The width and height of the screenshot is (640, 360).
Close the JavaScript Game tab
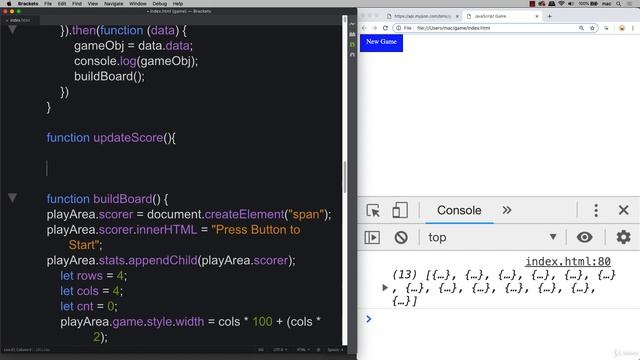click(x=537, y=16)
